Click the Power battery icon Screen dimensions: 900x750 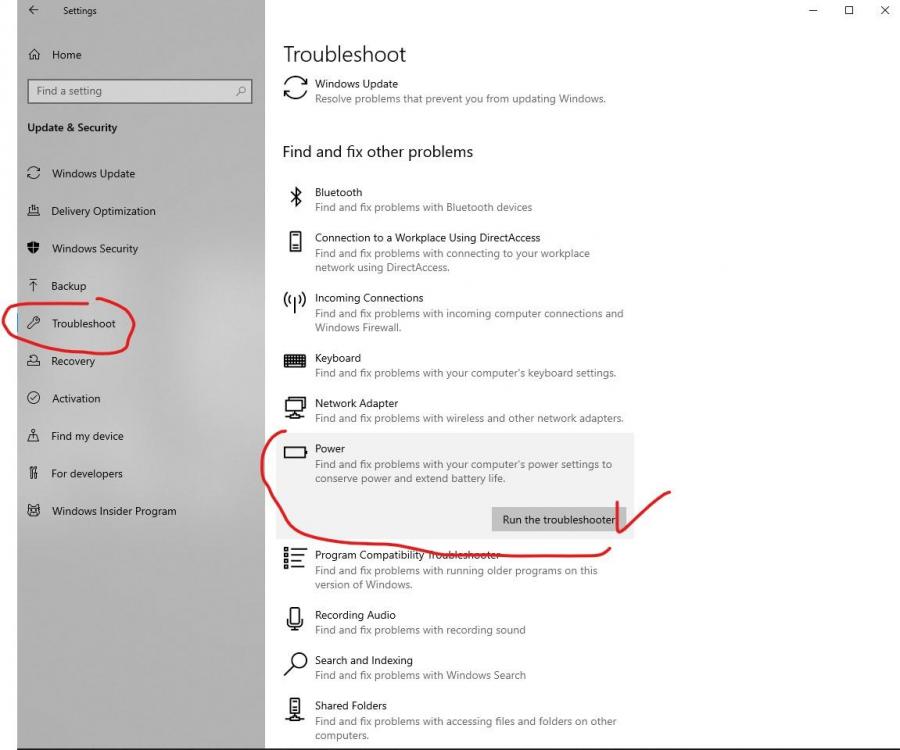click(295, 452)
